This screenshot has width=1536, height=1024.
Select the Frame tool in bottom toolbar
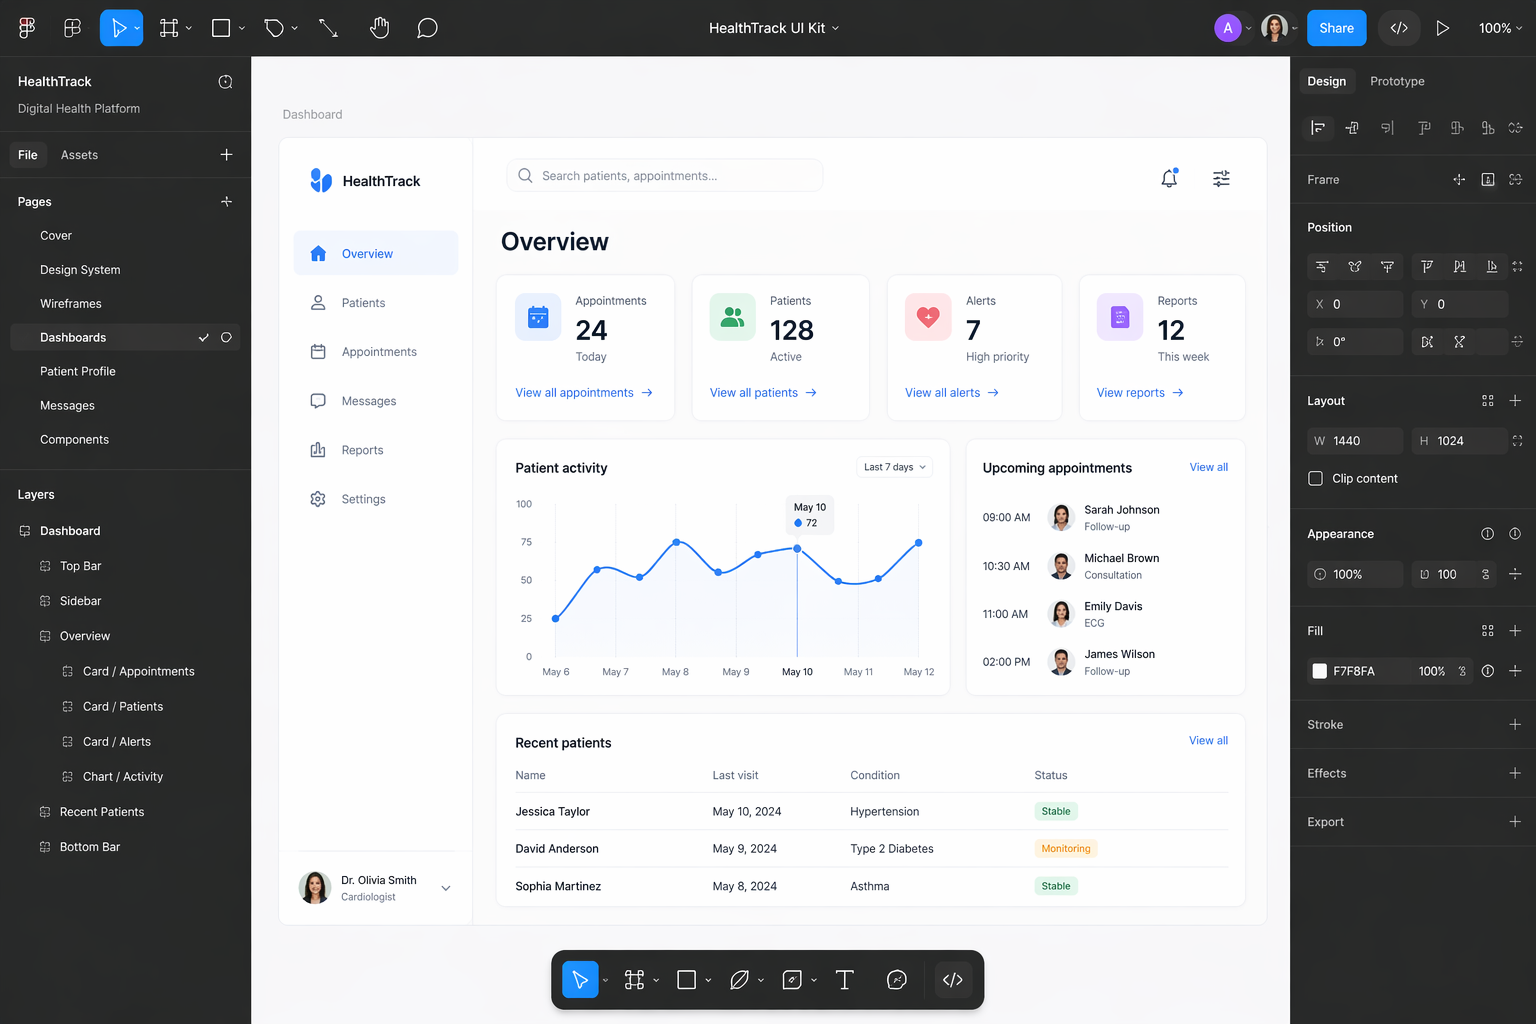tap(634, 980)
